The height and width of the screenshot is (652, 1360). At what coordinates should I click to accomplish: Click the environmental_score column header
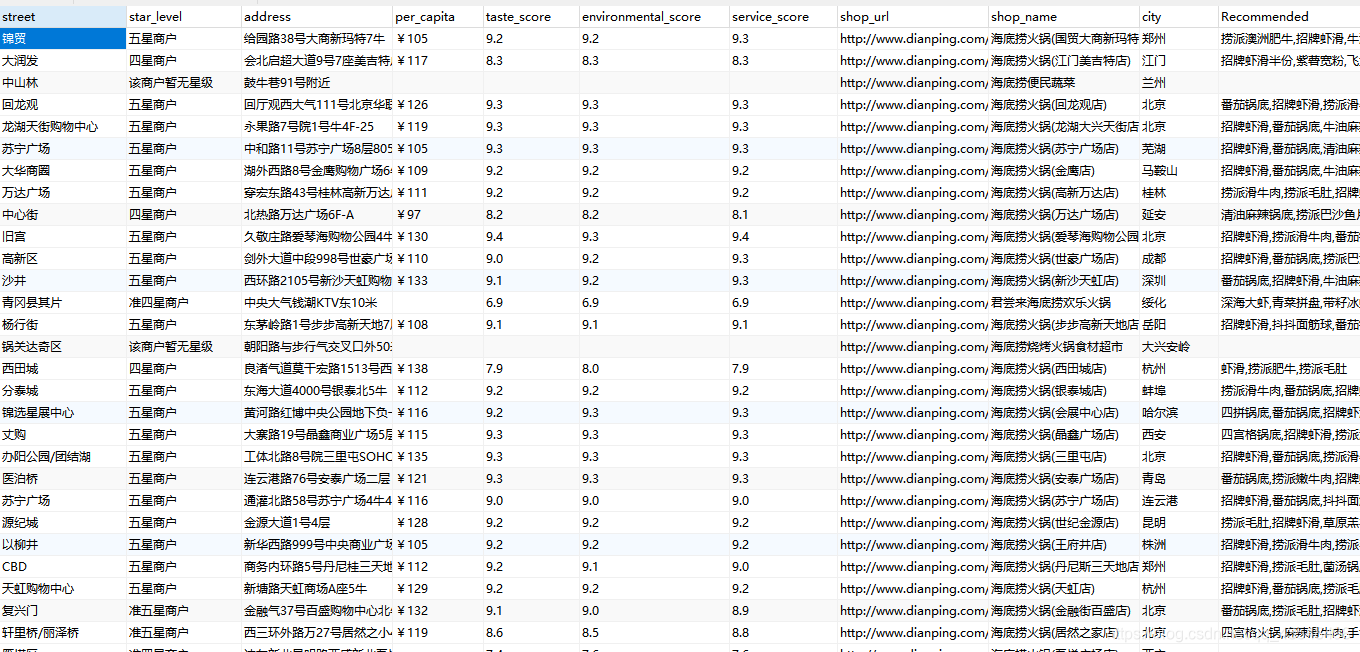(654, 16)
